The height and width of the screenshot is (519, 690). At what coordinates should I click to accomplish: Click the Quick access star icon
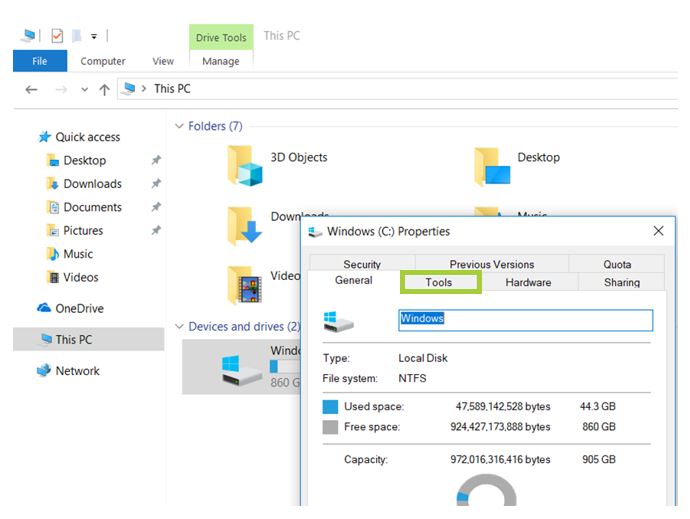coord(44,137)
